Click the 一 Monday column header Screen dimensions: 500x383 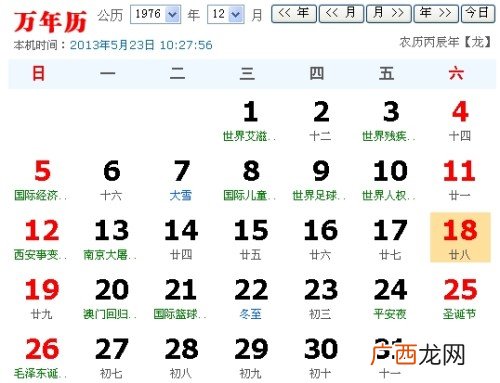tap(108, 73)
